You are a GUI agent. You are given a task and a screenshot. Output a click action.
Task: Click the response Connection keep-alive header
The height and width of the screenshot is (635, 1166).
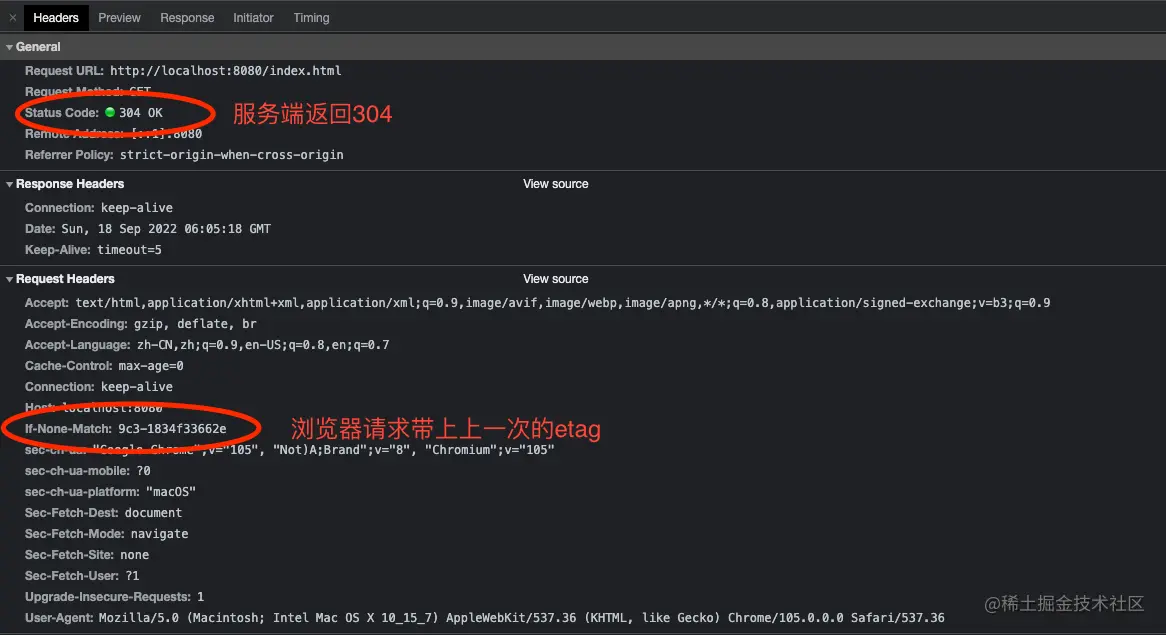[x=99, y=208]
